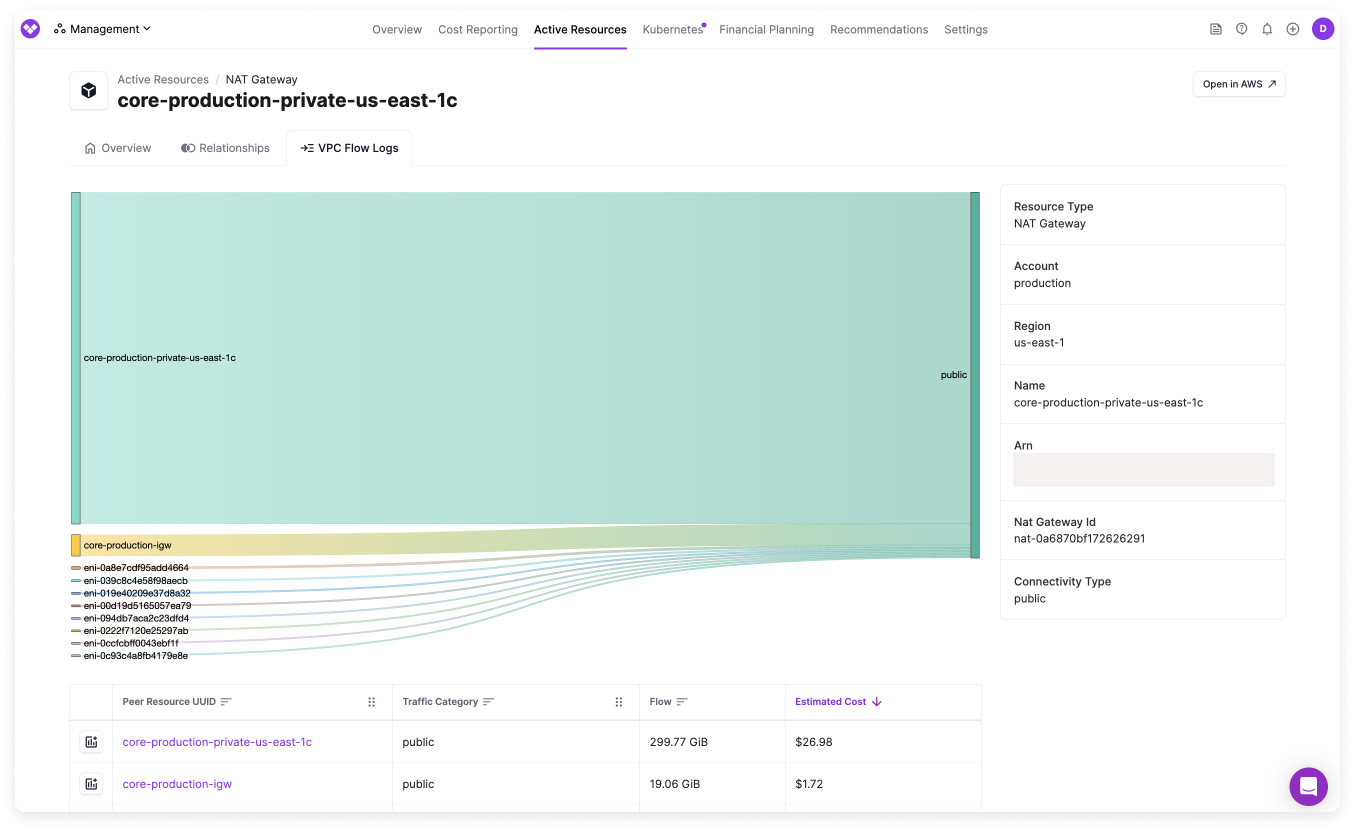Click Region value us-east-1

[1039, 343]
